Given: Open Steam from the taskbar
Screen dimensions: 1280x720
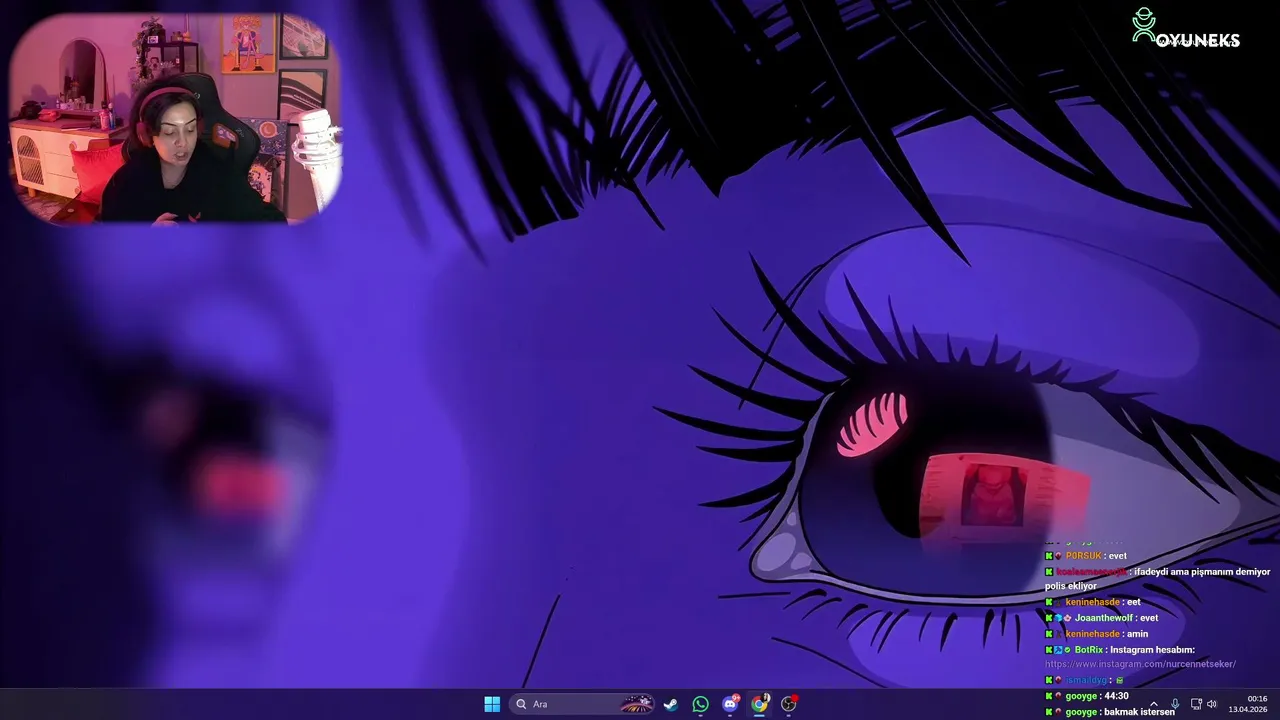Looking at the screenshot, I should point(671,704).
